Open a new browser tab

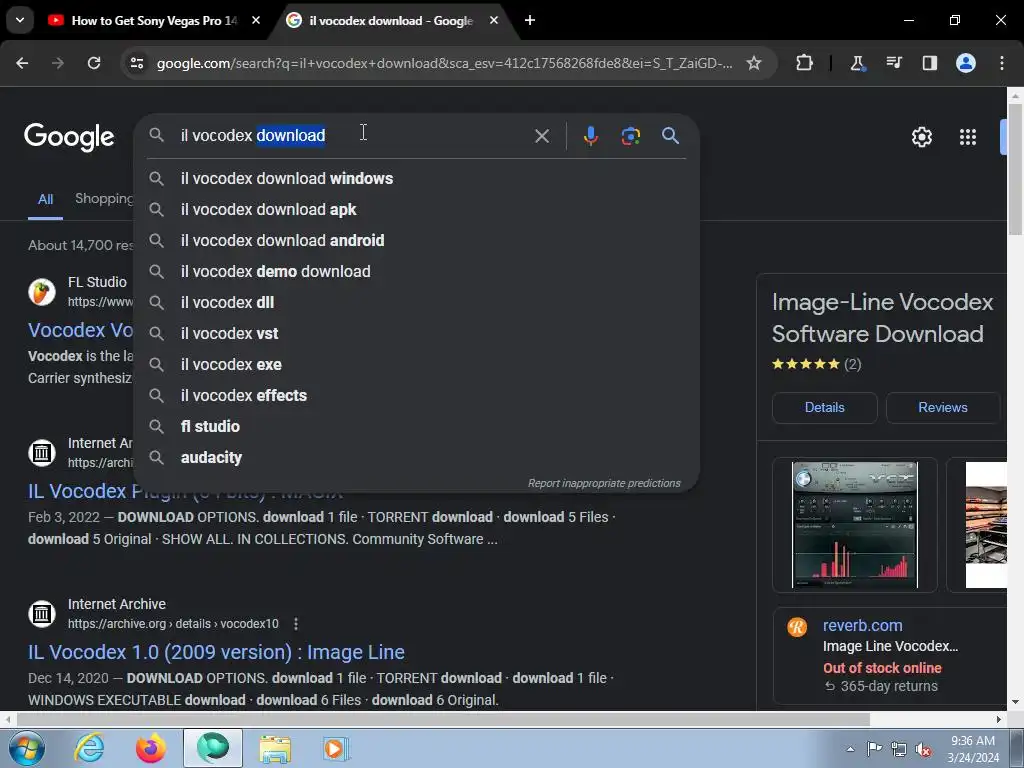(530, 20)
